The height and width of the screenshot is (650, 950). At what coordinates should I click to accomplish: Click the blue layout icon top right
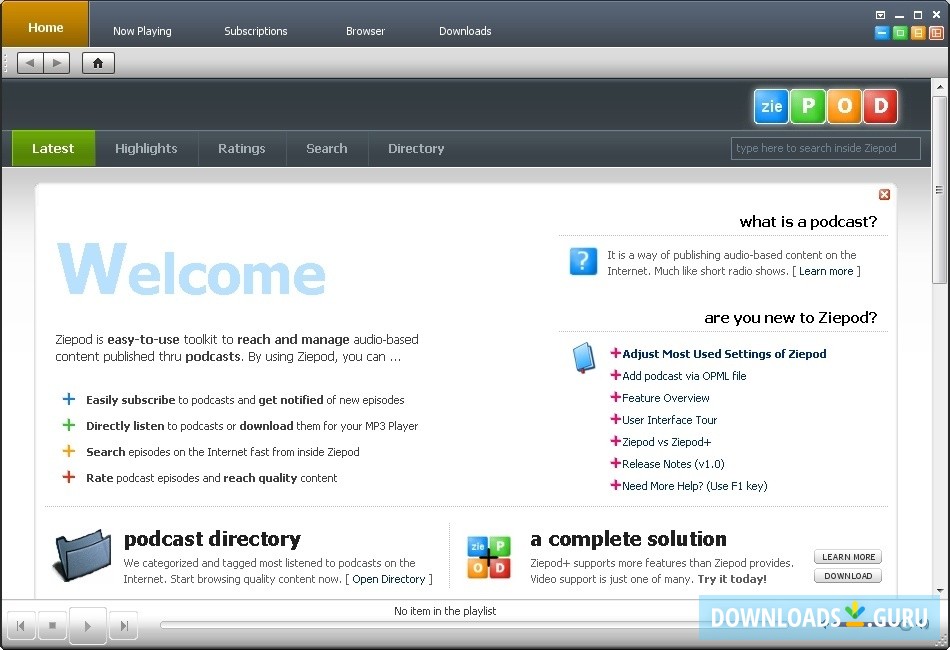(882, 33)
